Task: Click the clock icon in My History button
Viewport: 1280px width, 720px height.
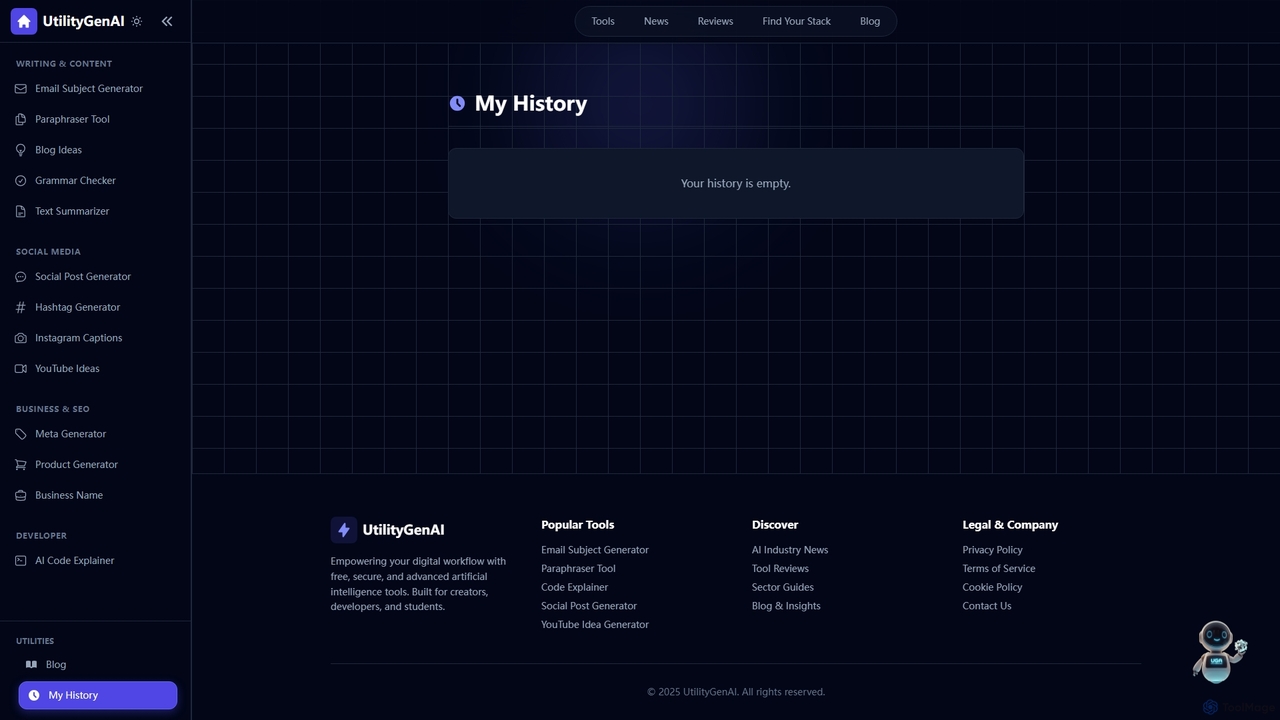Action: tap(34, 695)
